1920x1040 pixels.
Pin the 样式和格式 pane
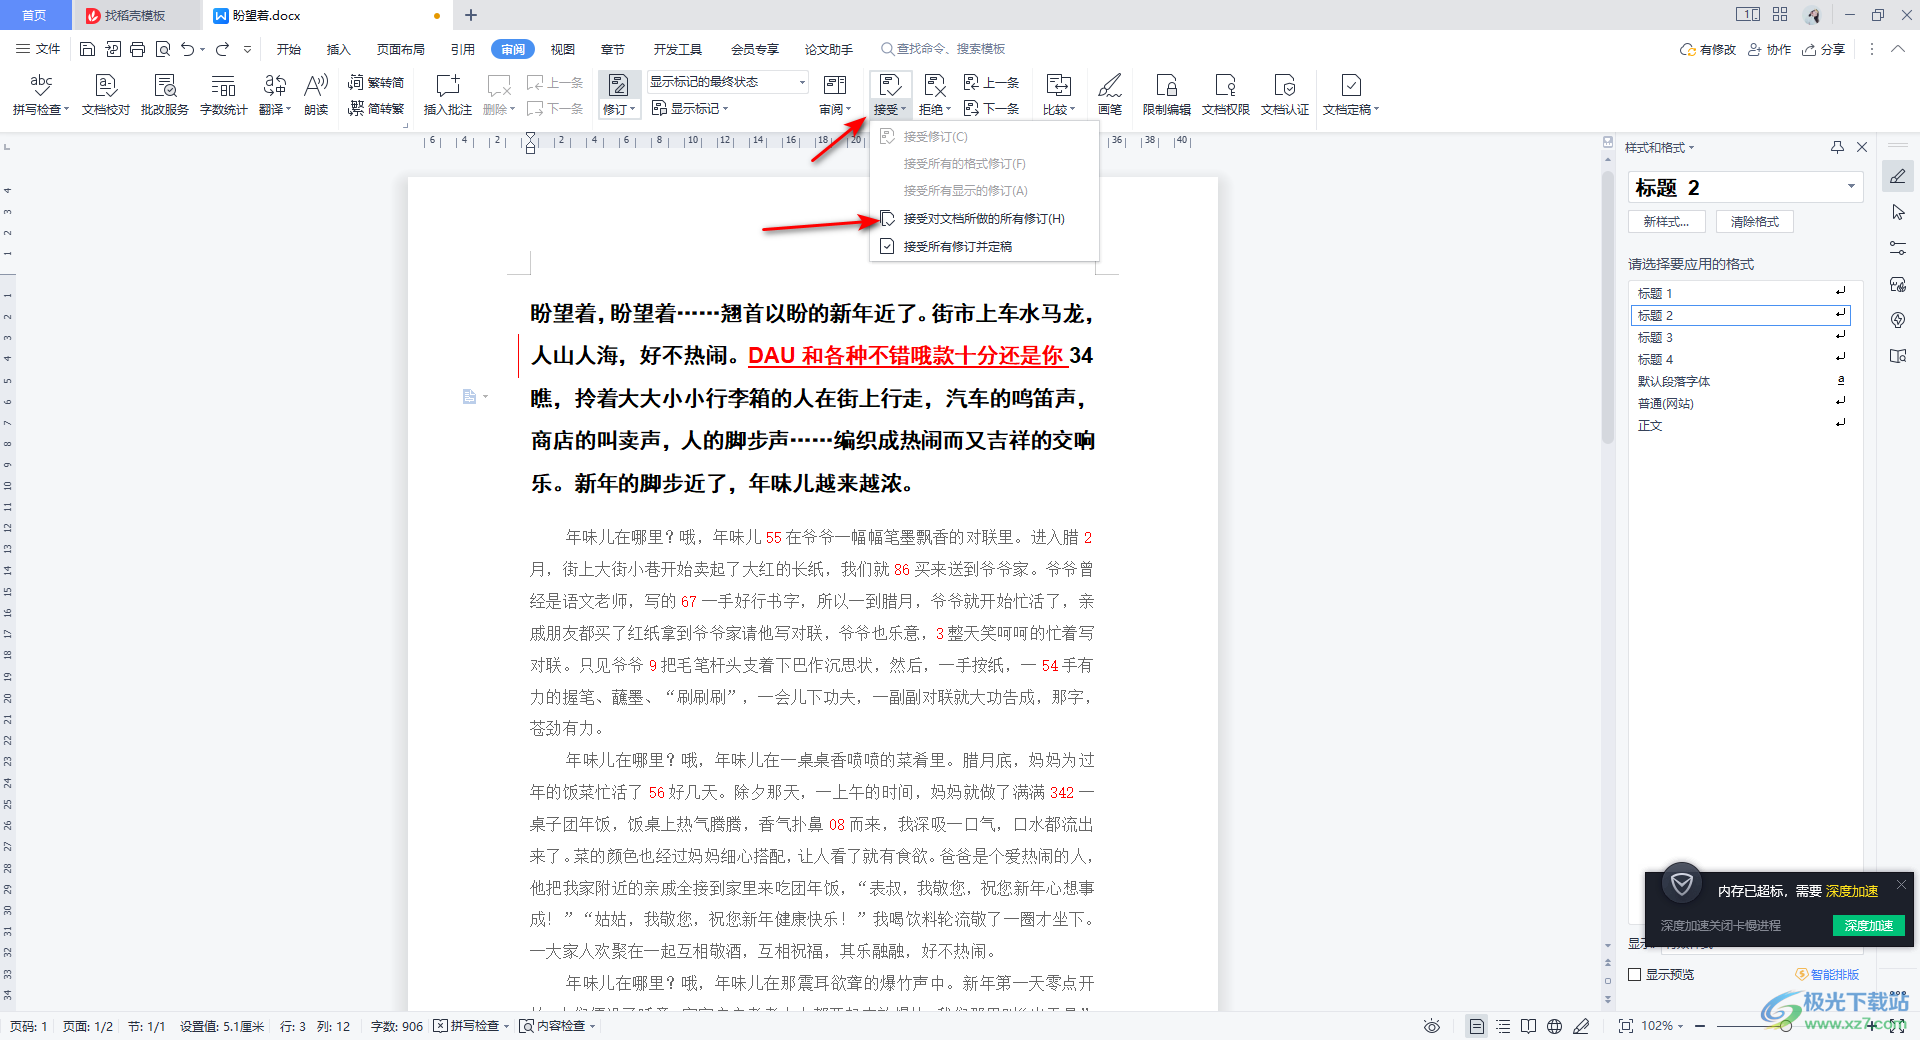1837,147
